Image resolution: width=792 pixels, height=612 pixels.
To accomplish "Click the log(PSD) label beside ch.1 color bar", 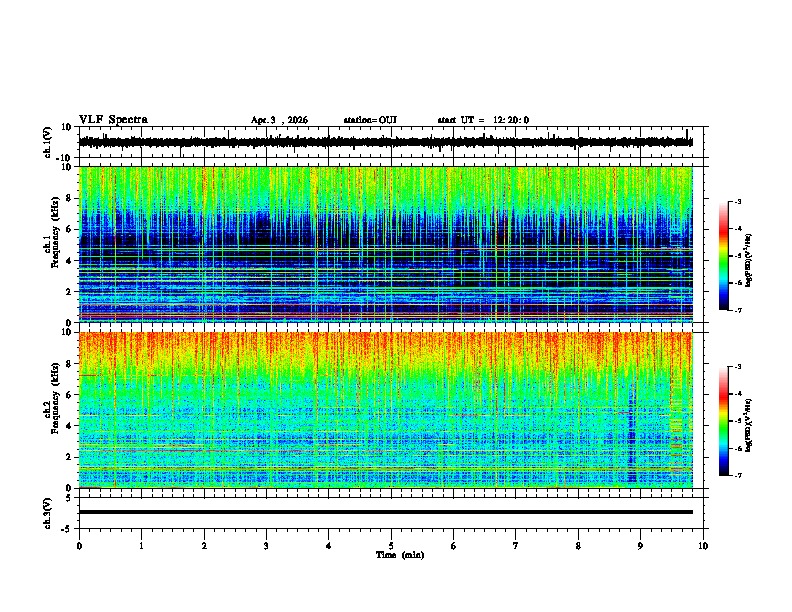I will [749, 261].
